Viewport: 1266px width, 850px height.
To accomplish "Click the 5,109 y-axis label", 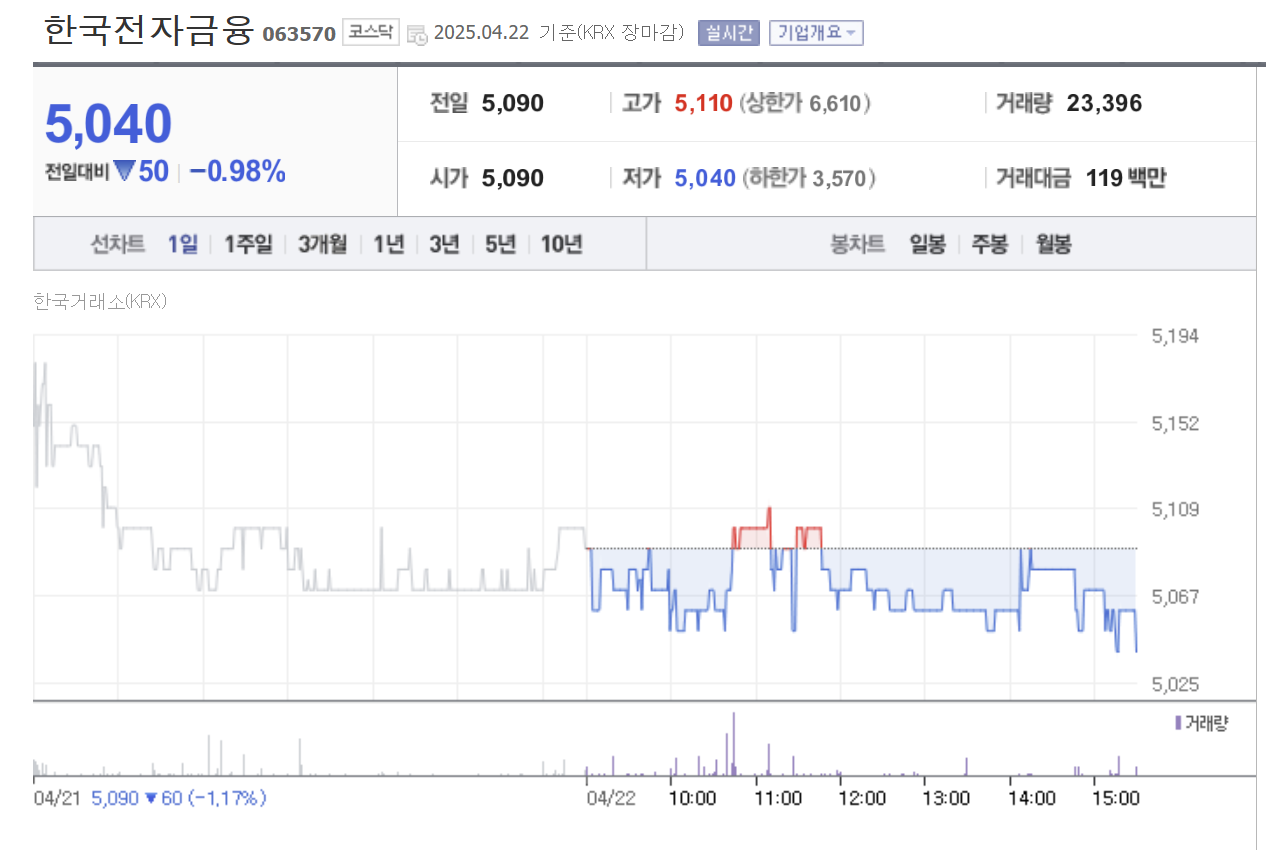I will 1175,510.
